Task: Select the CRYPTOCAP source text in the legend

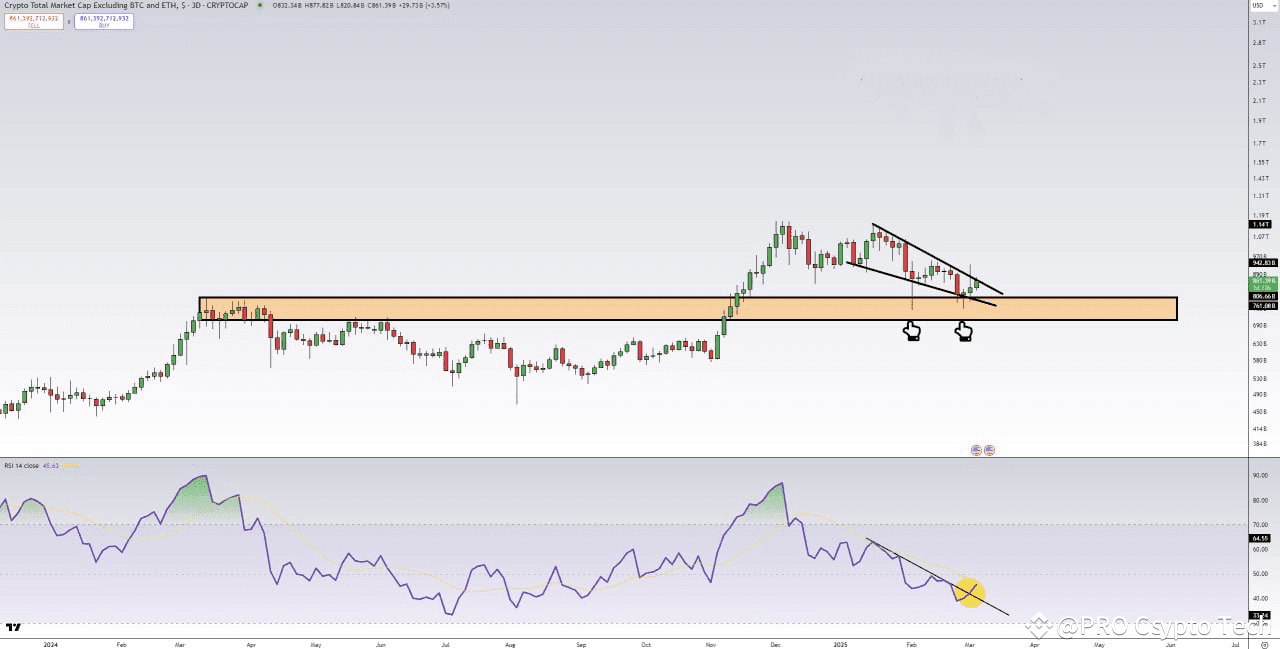Action: 226,5
